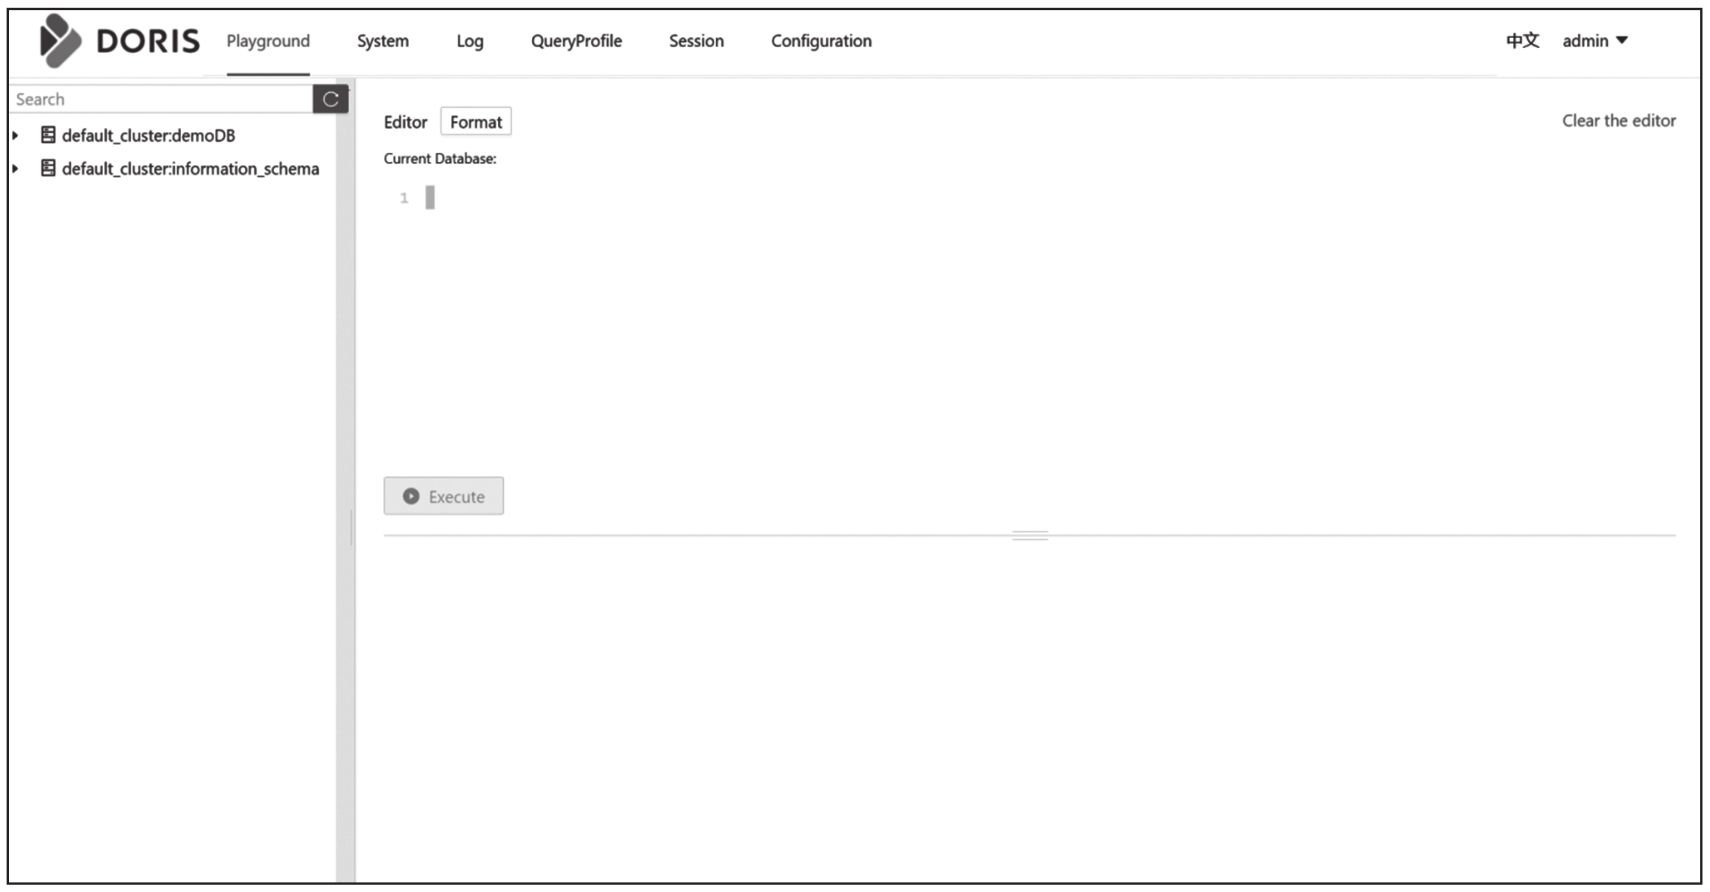Click the sidebar vertical splitter bar
The height and width of the screenshot is (892, 1710).
tap(346, 480)
